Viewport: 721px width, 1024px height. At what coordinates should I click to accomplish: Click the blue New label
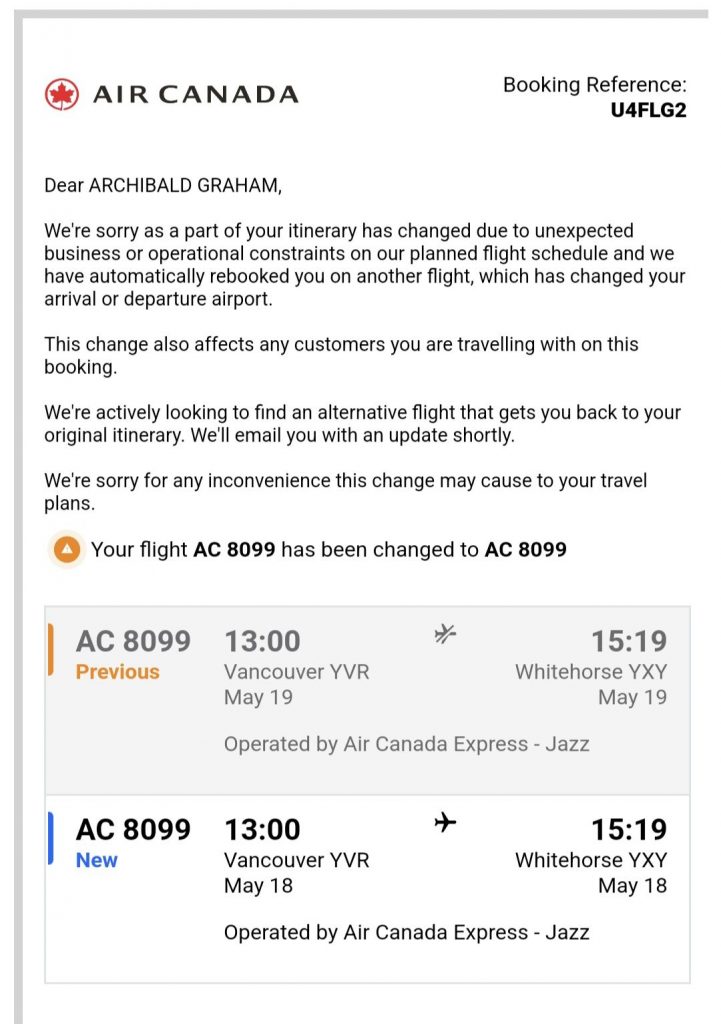pos(96,860)
